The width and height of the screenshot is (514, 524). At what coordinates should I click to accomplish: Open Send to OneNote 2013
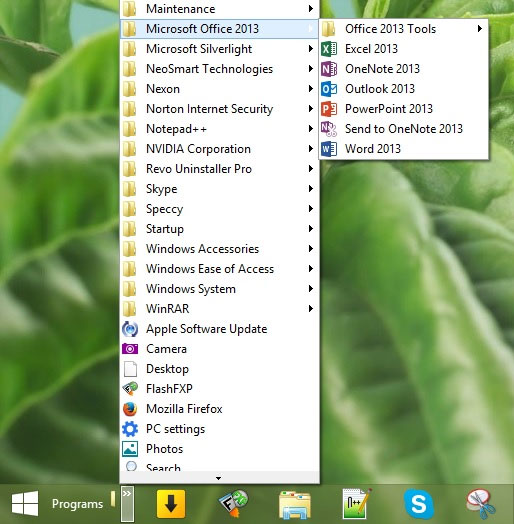click(x=404, y=129)
